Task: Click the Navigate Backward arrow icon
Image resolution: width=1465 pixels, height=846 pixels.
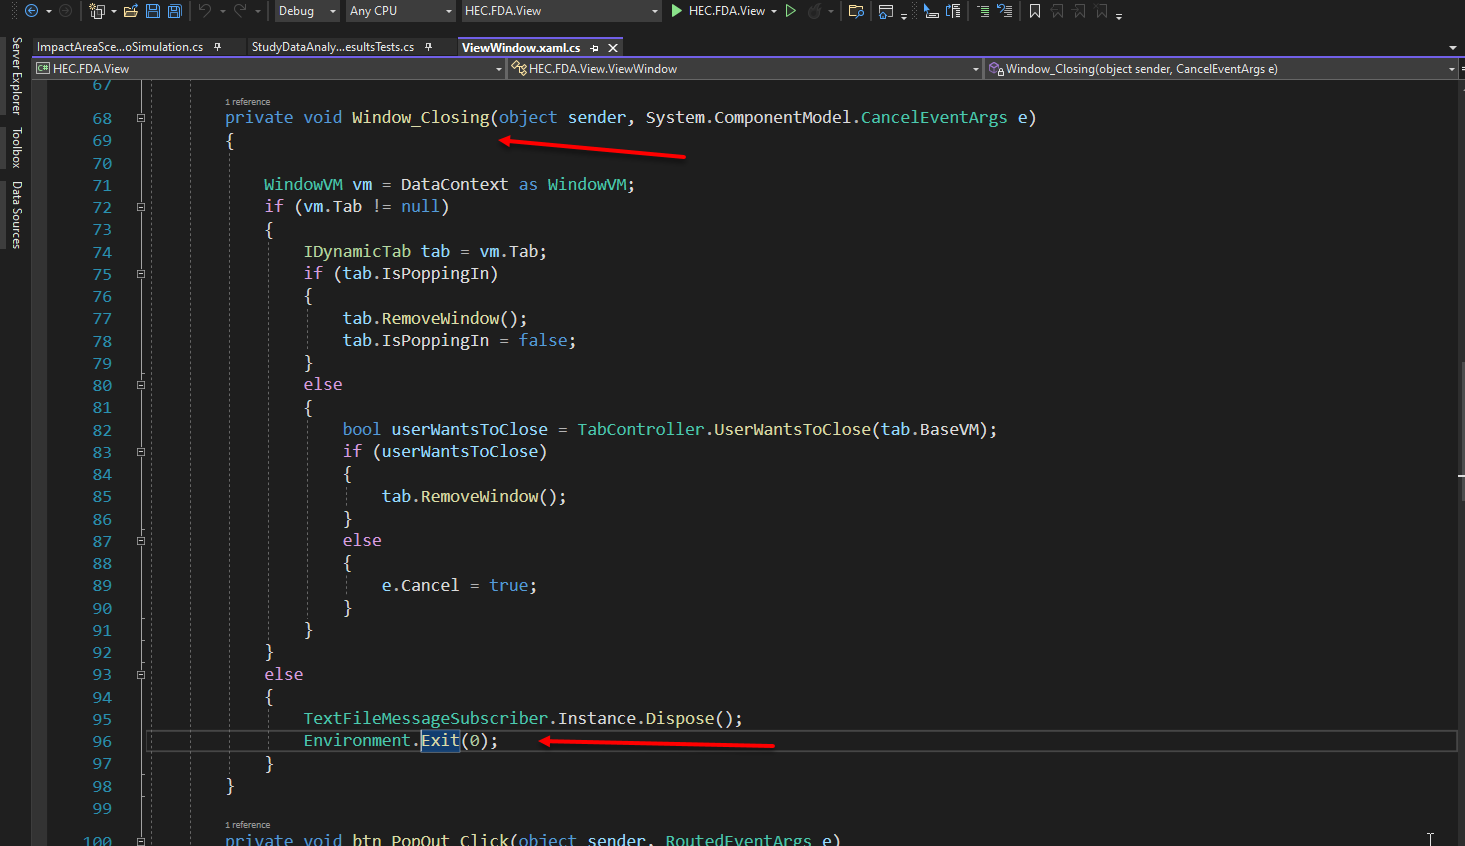Action: point(31,11)
